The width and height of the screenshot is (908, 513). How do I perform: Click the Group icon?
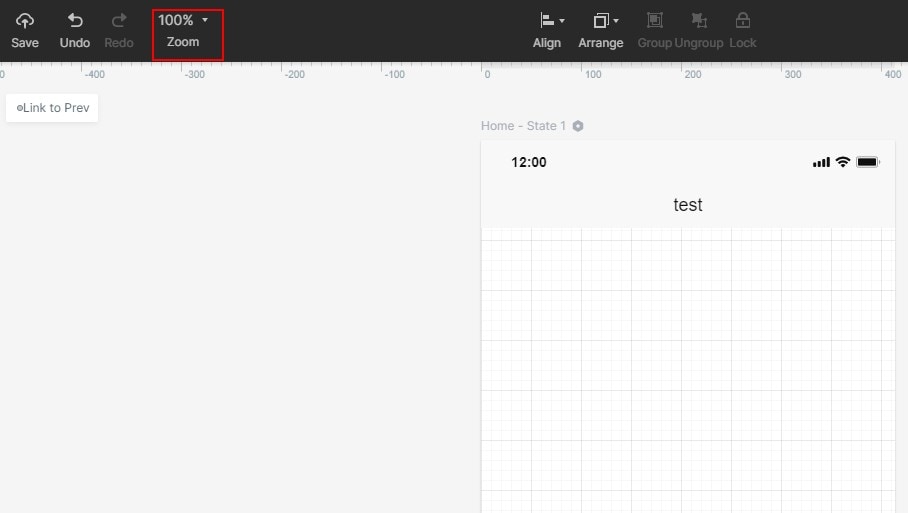[654, 20]
